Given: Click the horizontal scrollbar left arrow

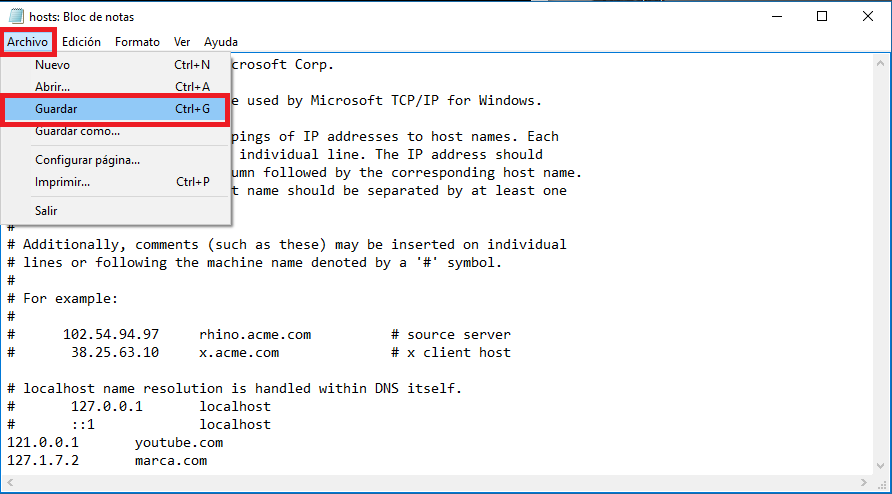Looking at the screenshot, I should click(x=10, y=483).
